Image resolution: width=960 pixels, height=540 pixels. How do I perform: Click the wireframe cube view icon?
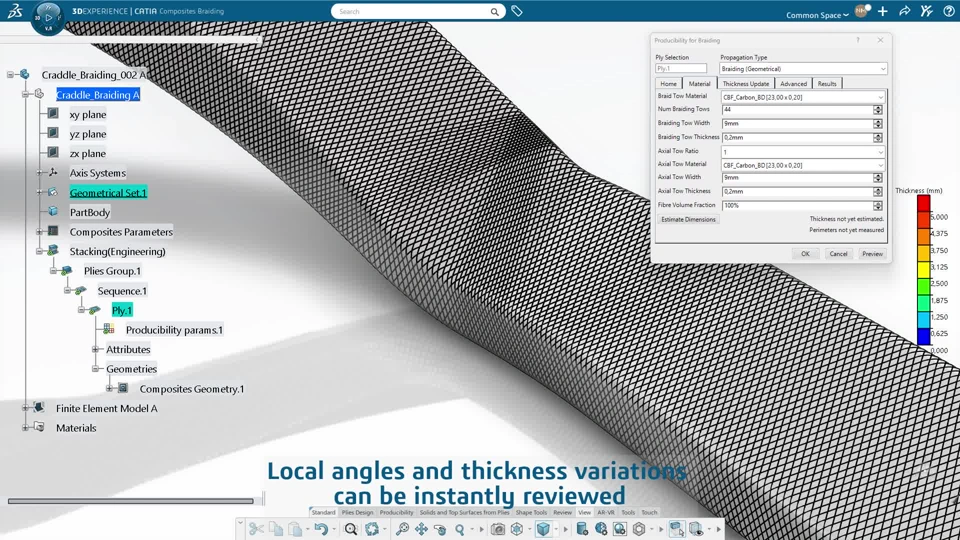[517, 528]
